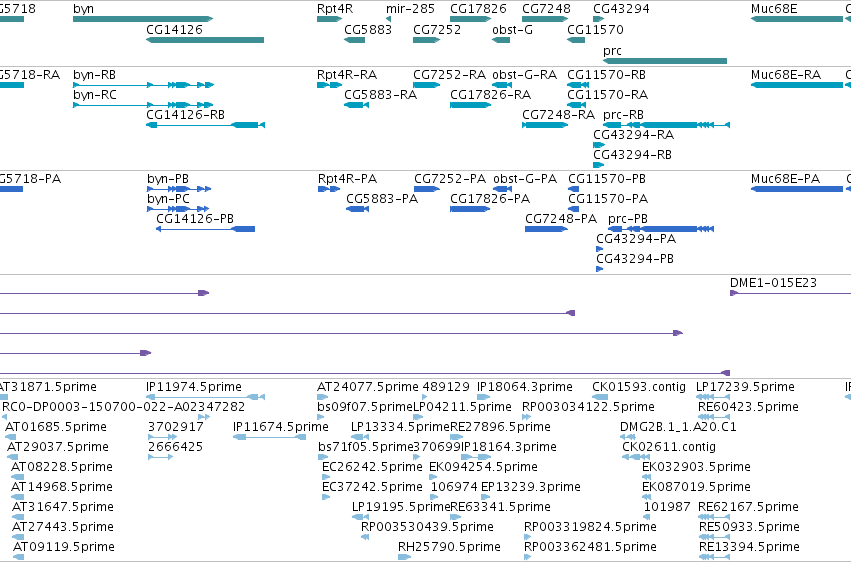Select the CG17826-RA transcript

click(471, 105)
